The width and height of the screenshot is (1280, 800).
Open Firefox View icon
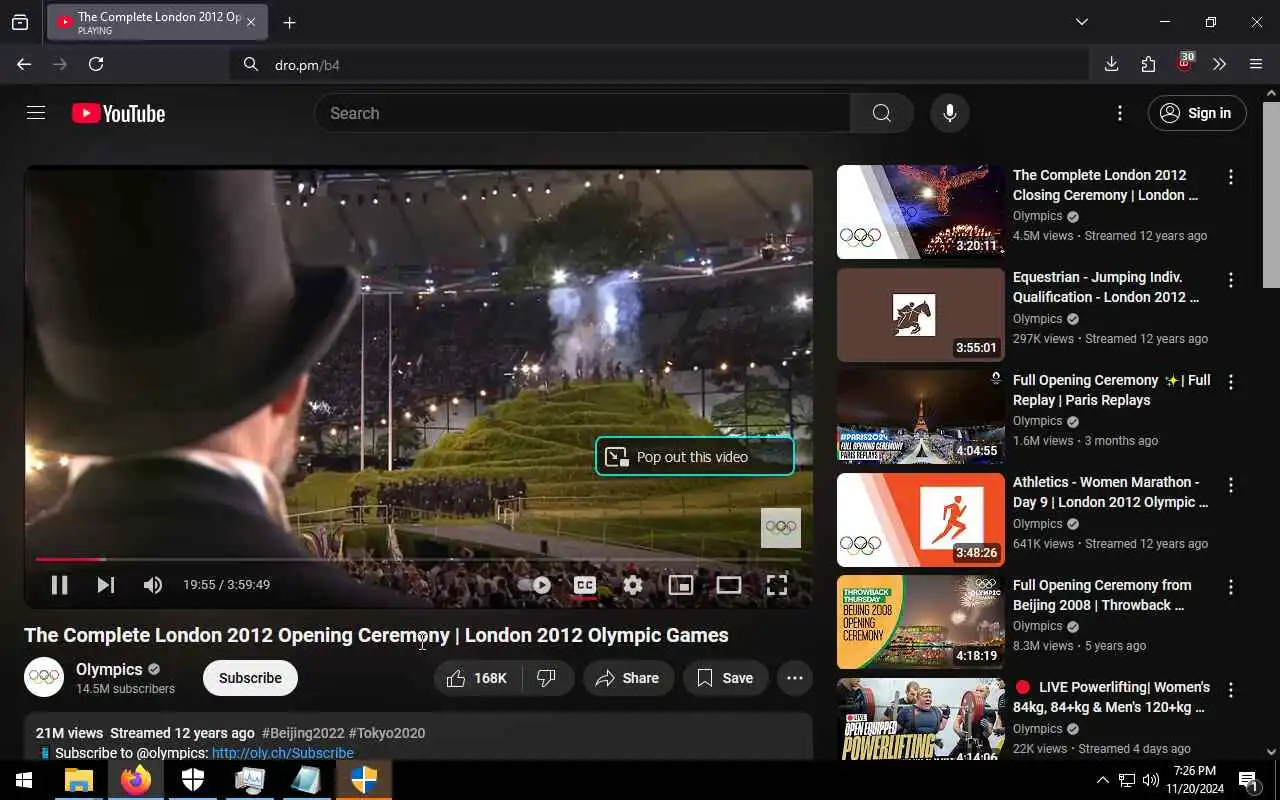click(x=20, y=22)
